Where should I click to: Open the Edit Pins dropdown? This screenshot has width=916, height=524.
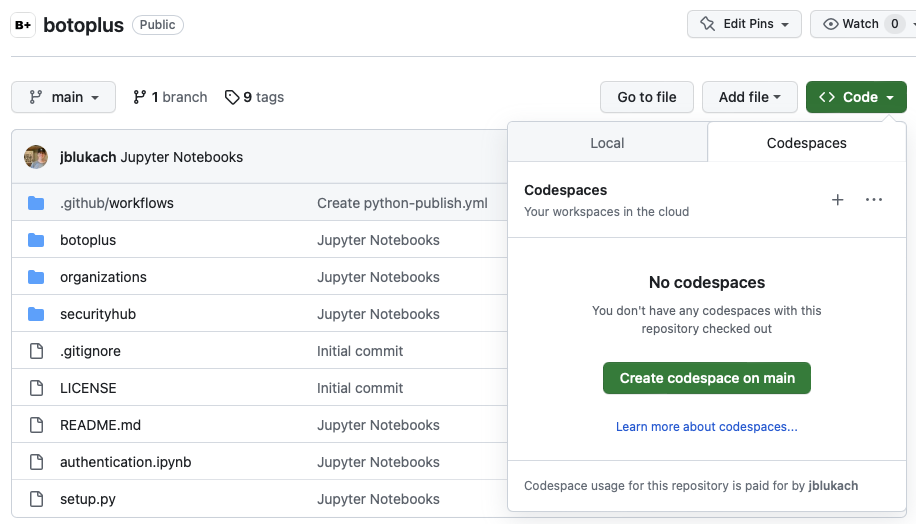(x=744, y=24)
